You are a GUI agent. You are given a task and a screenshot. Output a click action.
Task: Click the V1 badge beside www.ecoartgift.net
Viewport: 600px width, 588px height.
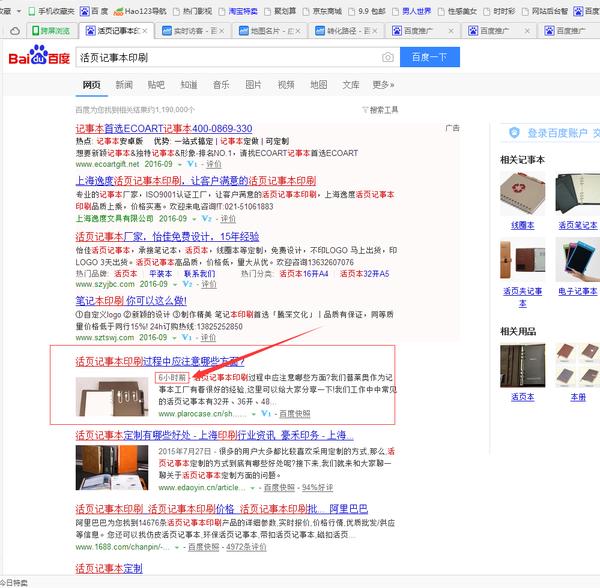pyautogui.click(x=192, y=165)
